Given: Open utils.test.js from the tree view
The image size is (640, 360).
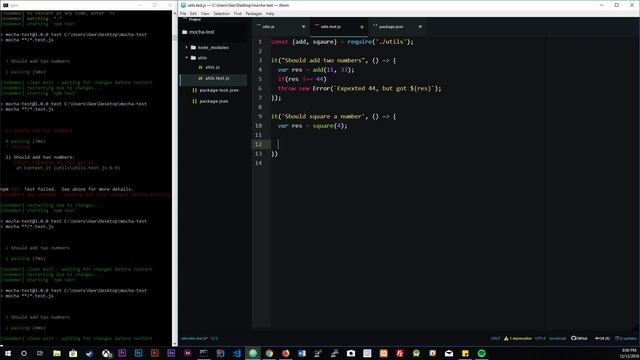Looking at the screenshot, I should [217, 78].
